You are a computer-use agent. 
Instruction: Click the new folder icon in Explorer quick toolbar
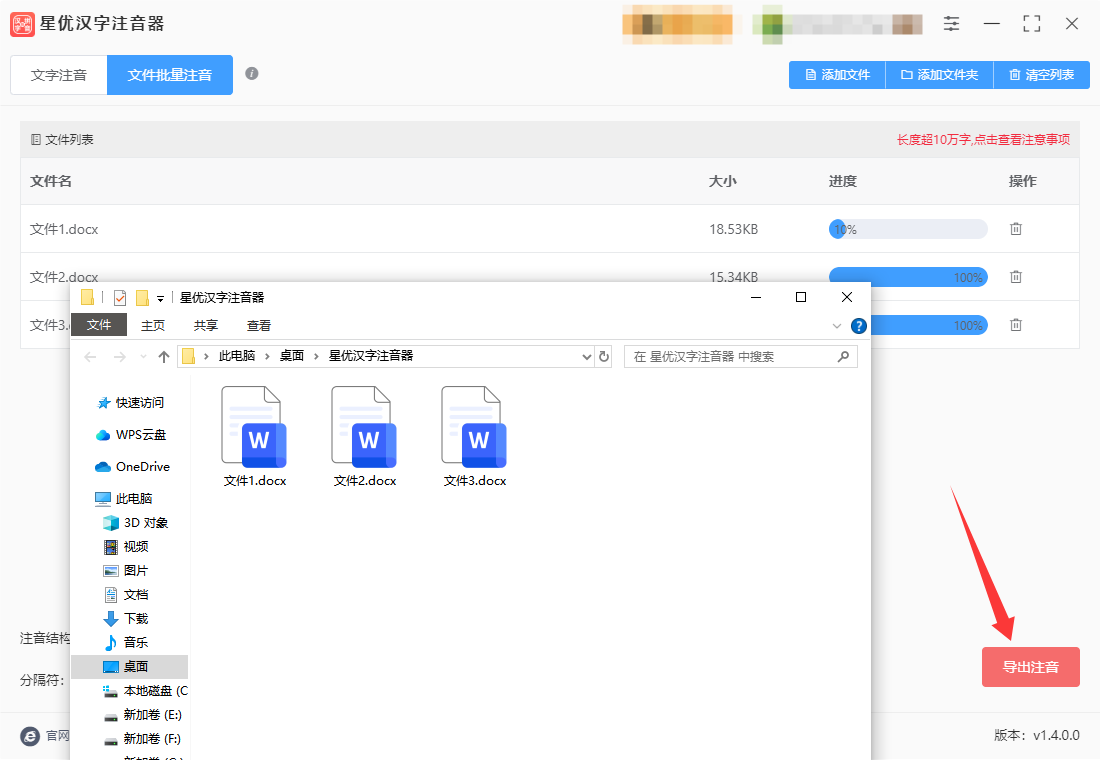[x=142, y=298]
